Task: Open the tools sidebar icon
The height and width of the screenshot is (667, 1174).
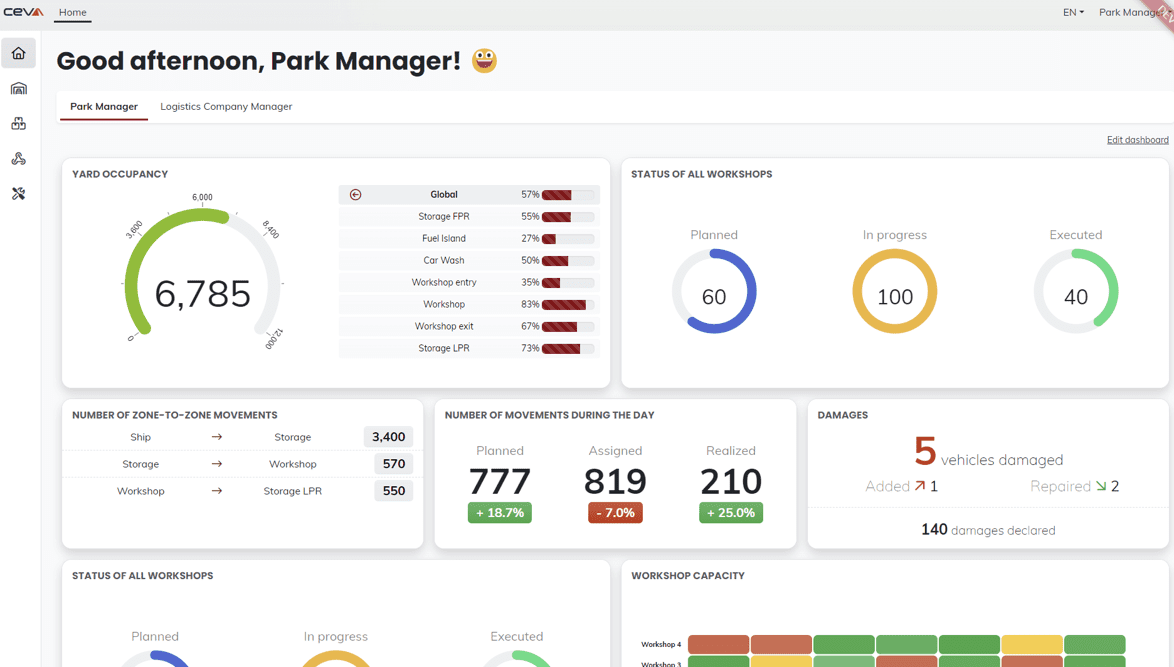Action: (19, 194)
